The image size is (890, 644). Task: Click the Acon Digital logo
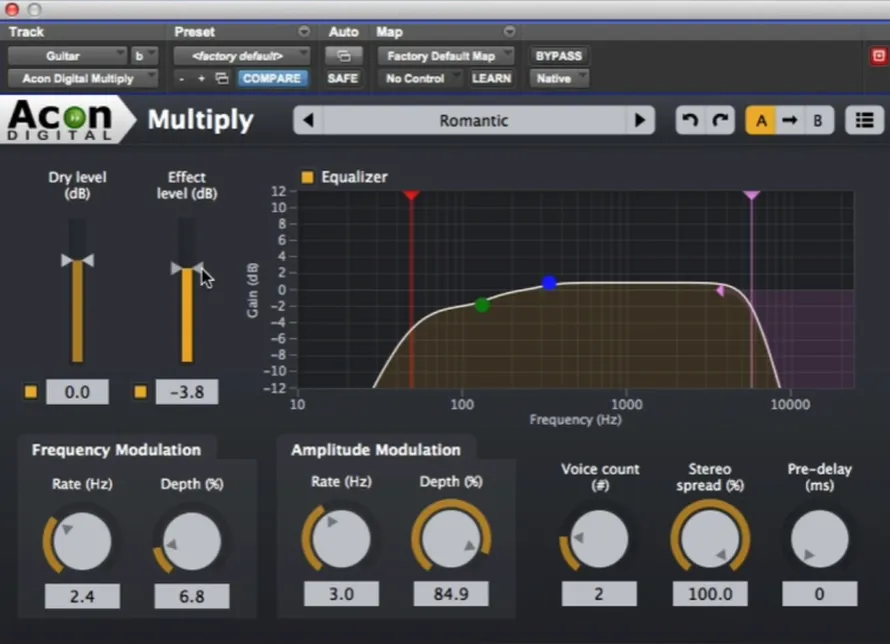(60, 120)
